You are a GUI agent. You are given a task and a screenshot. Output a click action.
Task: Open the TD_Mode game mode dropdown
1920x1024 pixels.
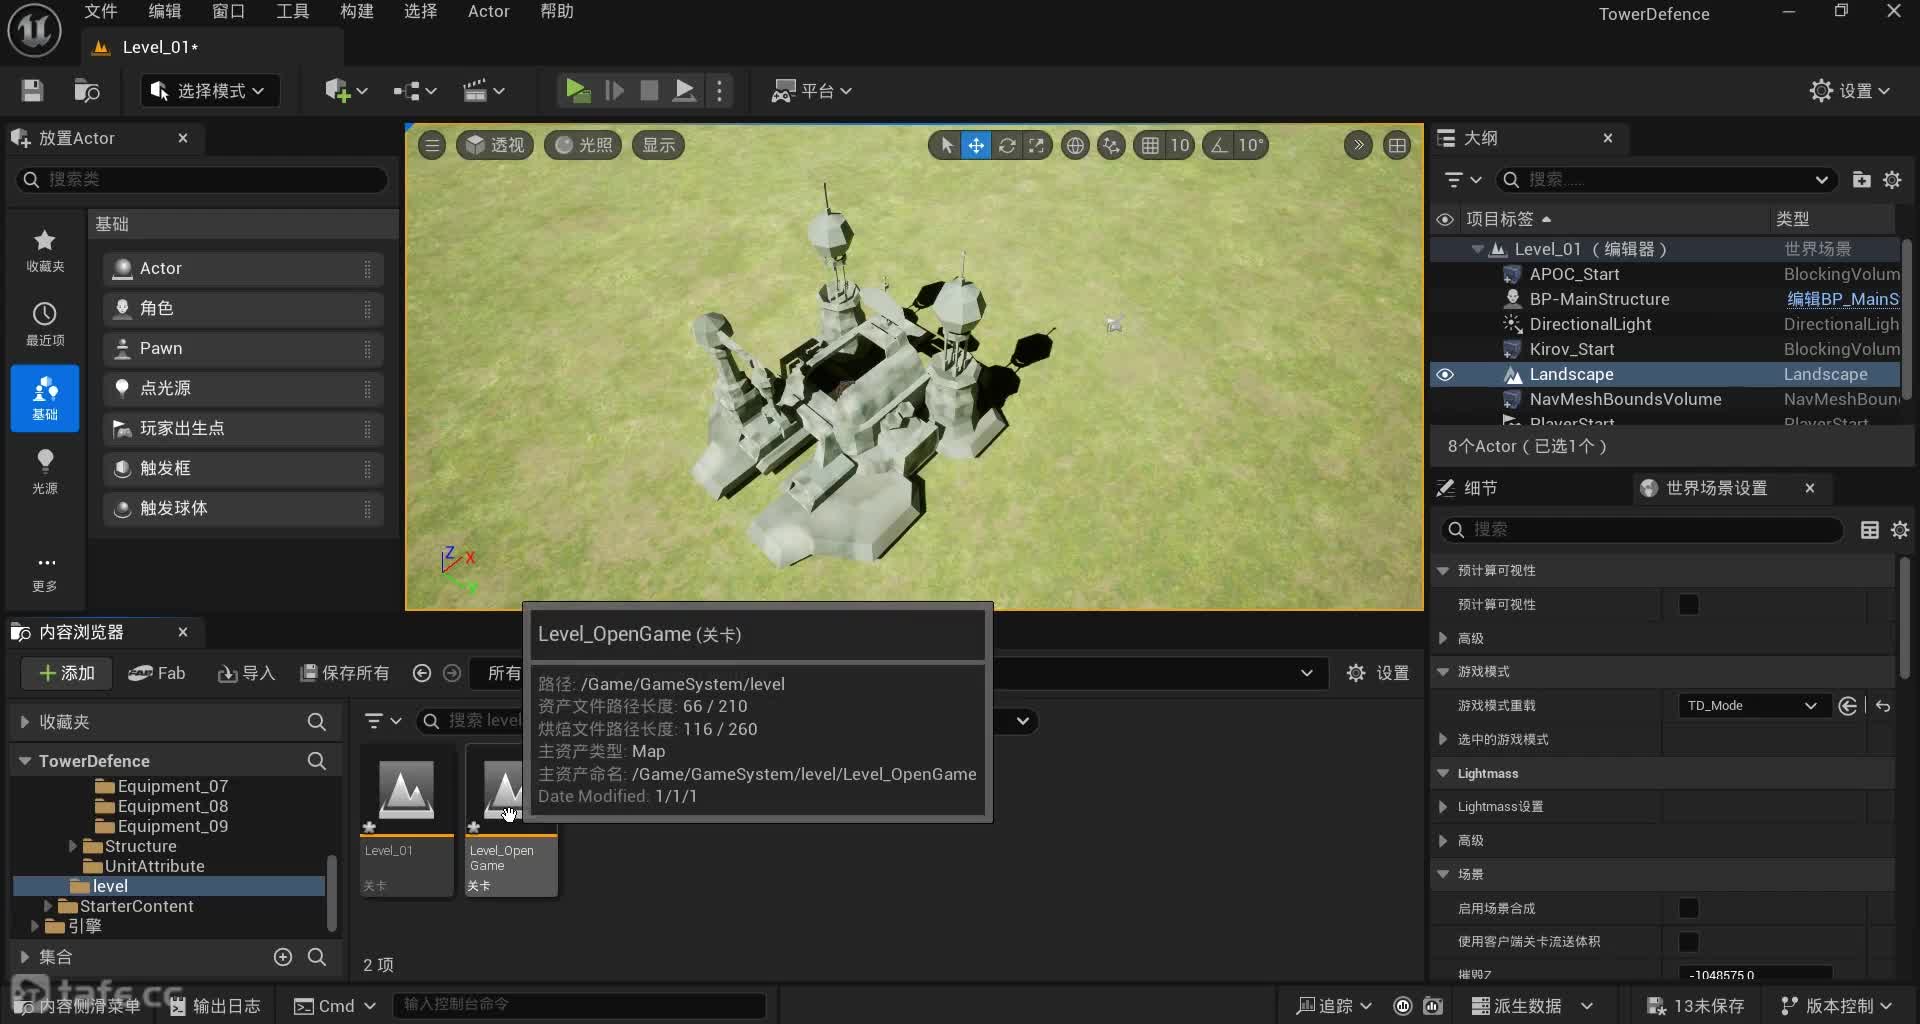click(x=1751, y=706)
